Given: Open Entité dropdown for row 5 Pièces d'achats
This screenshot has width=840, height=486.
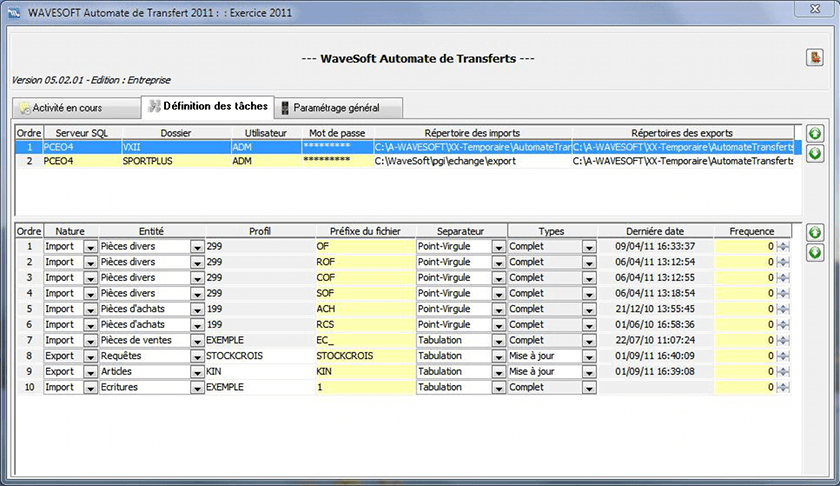Looking at the screenshot, I should pos(197,310).
